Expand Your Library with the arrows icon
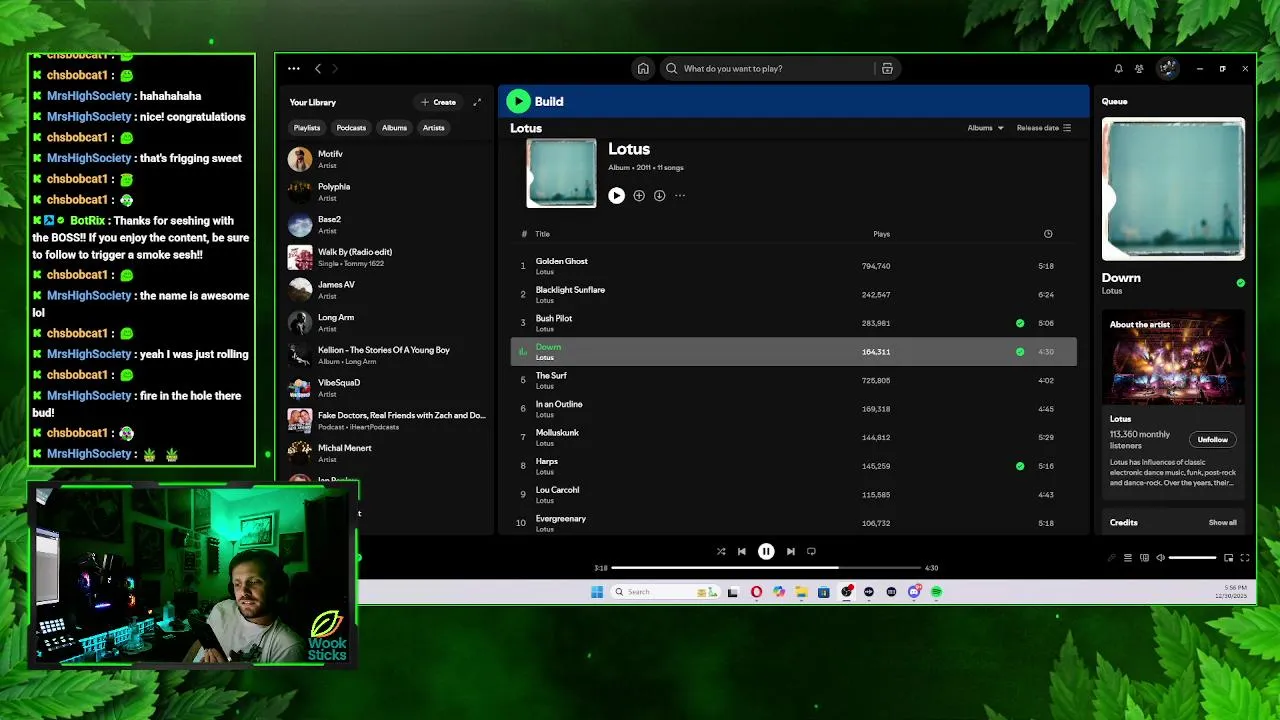The image size is (1280, 720). coord(477,102)
